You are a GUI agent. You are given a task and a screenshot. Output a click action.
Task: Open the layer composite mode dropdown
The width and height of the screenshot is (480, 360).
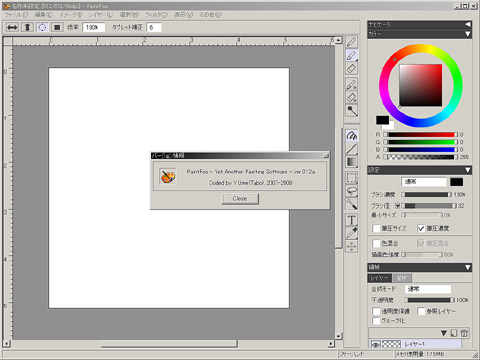[428, 289]
